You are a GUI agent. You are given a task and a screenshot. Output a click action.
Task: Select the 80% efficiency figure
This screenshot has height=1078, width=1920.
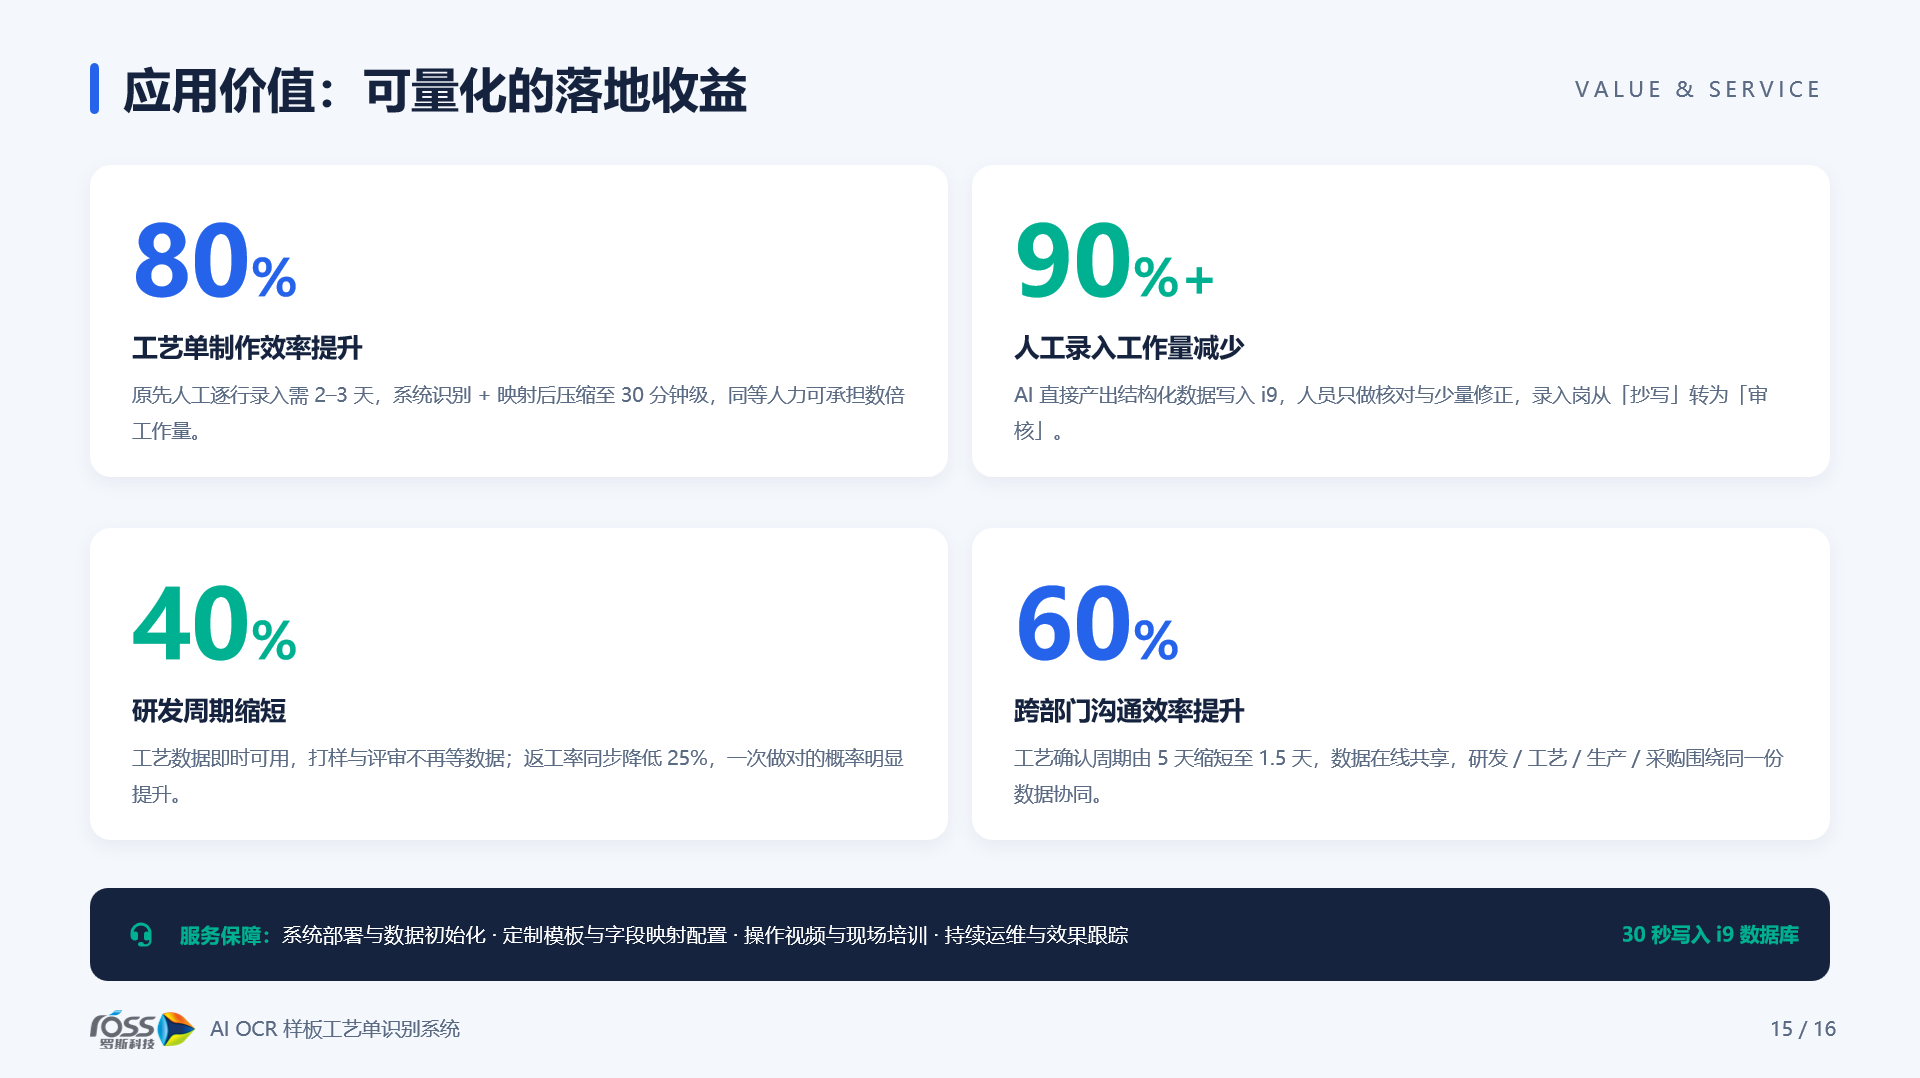tap(215, 261)
